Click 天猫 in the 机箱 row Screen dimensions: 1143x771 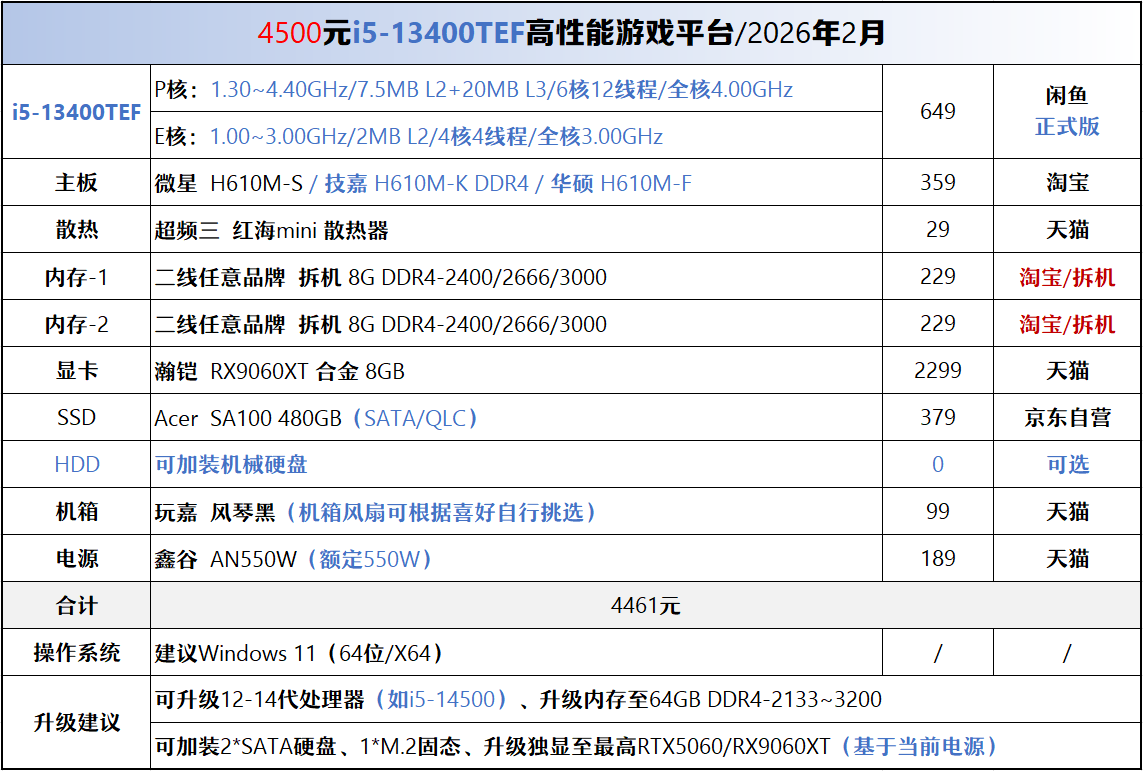coord(1067,512)
